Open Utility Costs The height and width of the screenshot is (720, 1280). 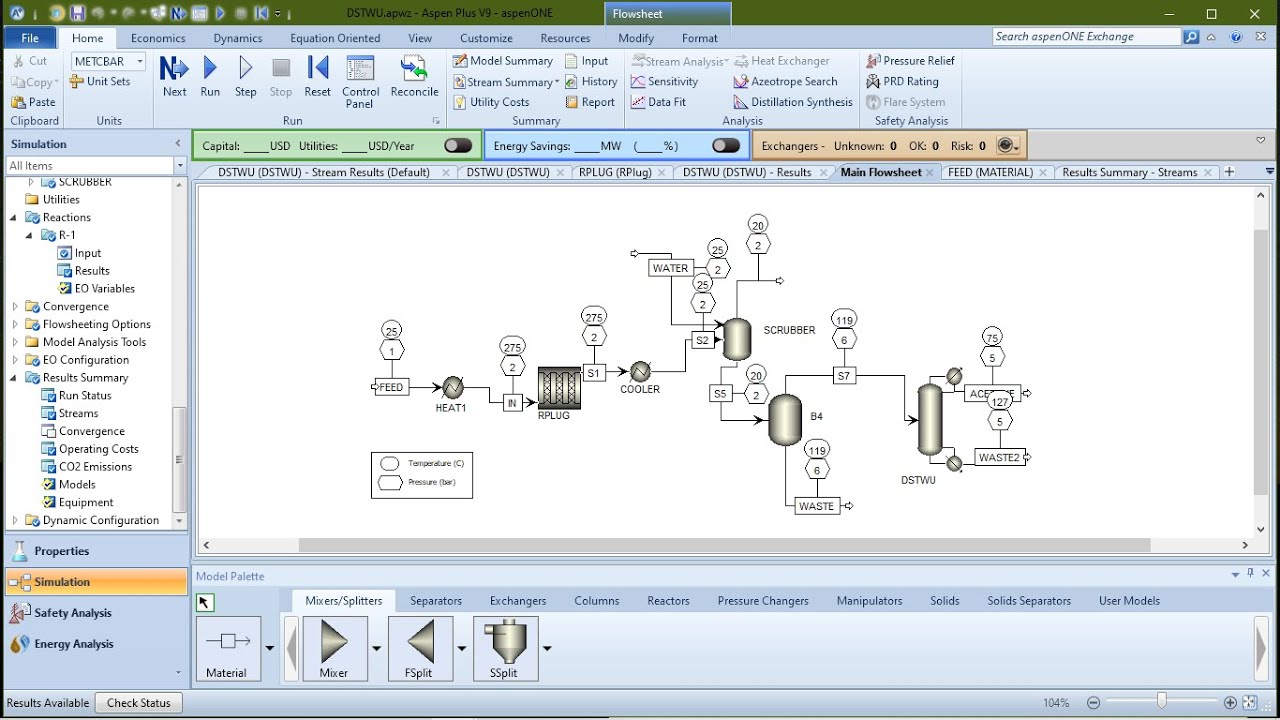tap(491, 102)
